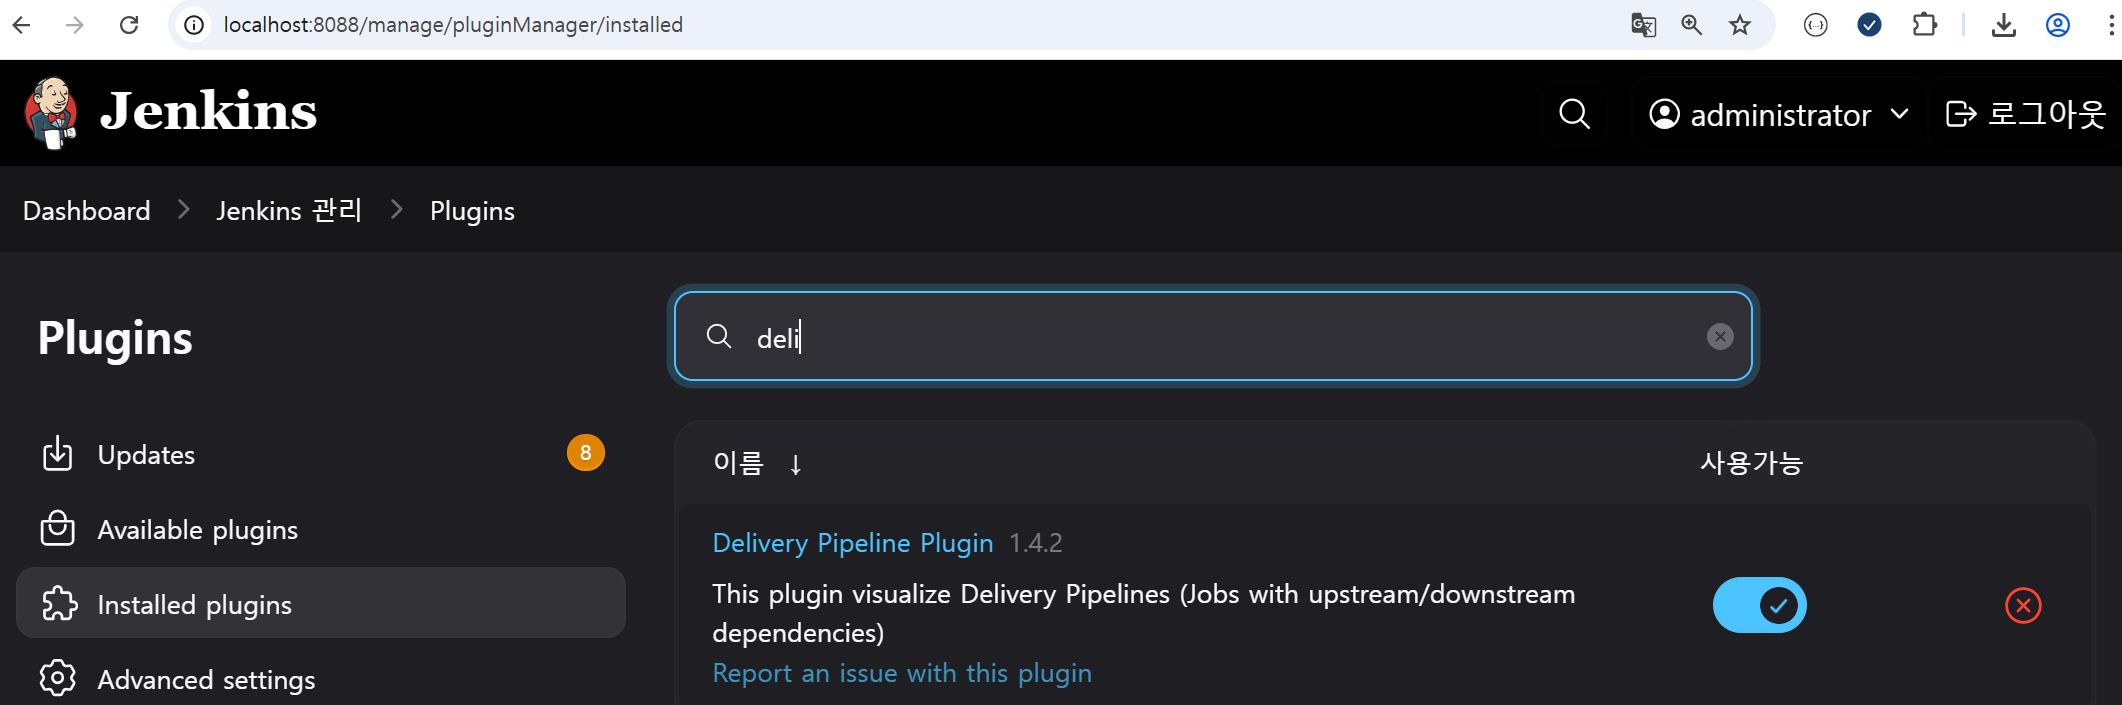Open the browser downloads icon
Viewport: 2122px width, 705px height.
[x=2003, y=25]
